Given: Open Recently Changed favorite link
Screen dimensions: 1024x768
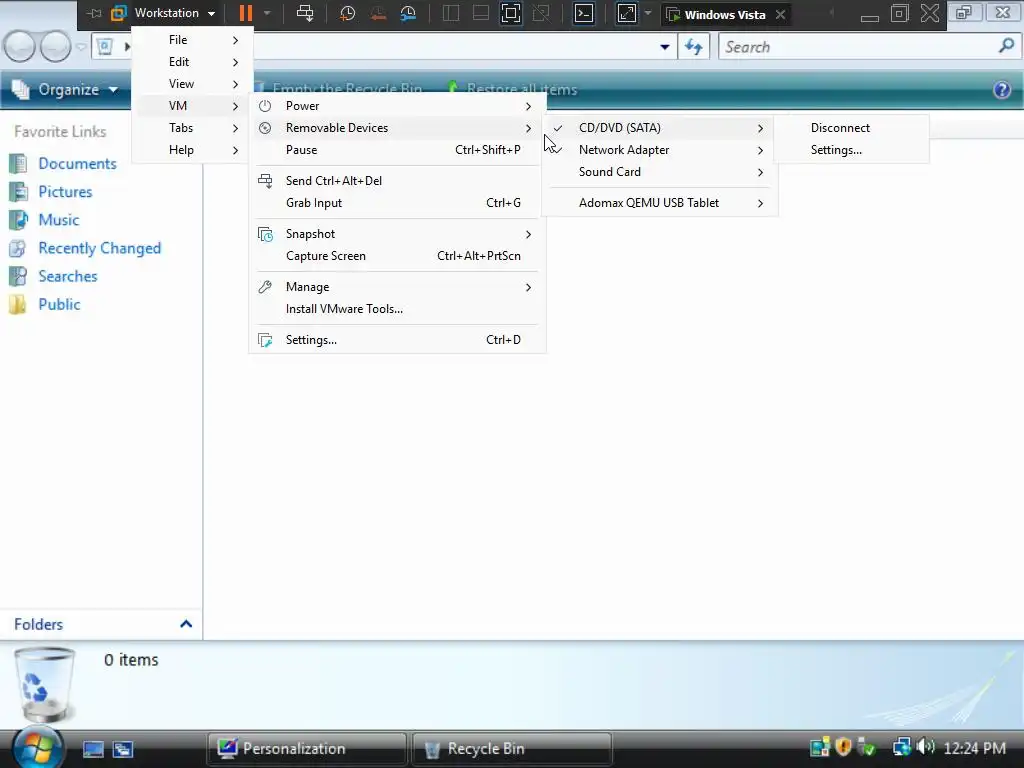Looking at the screenshot, I should [x=86, y=248].
